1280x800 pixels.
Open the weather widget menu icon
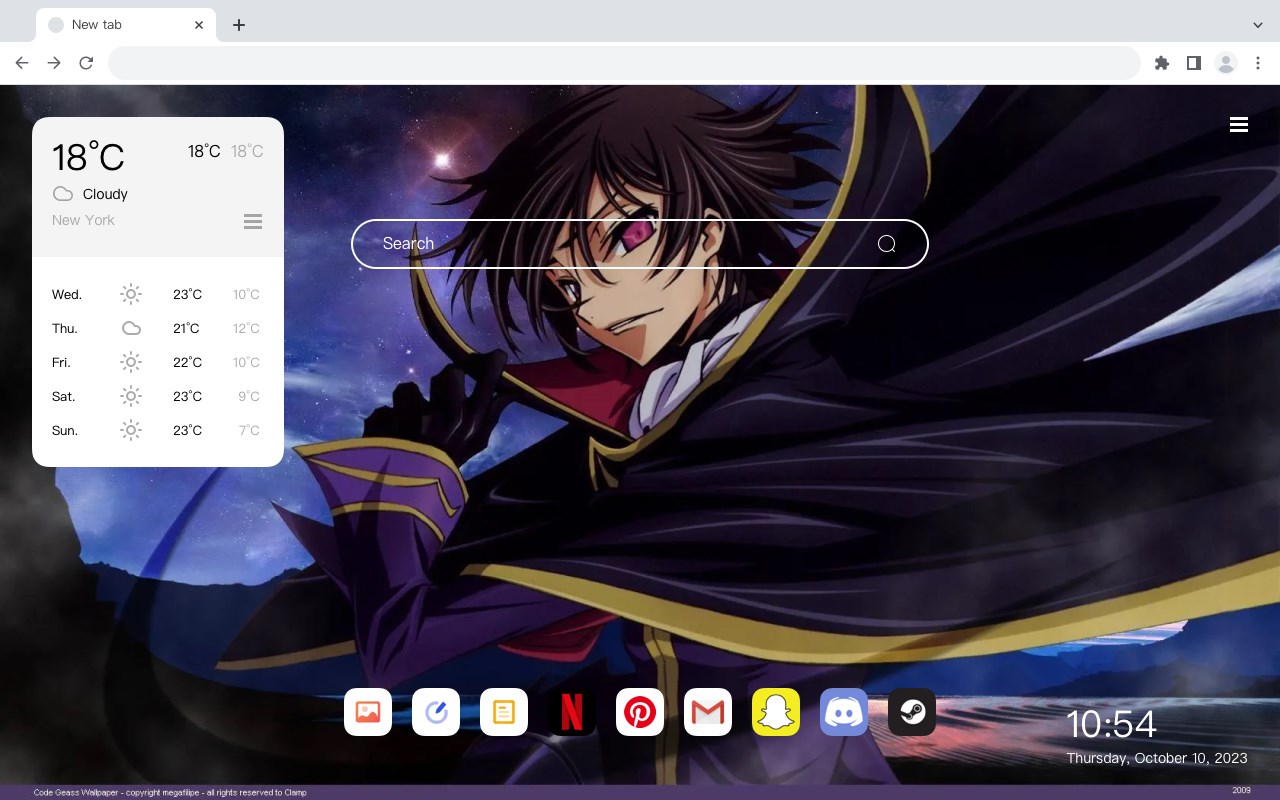(253, 221)
